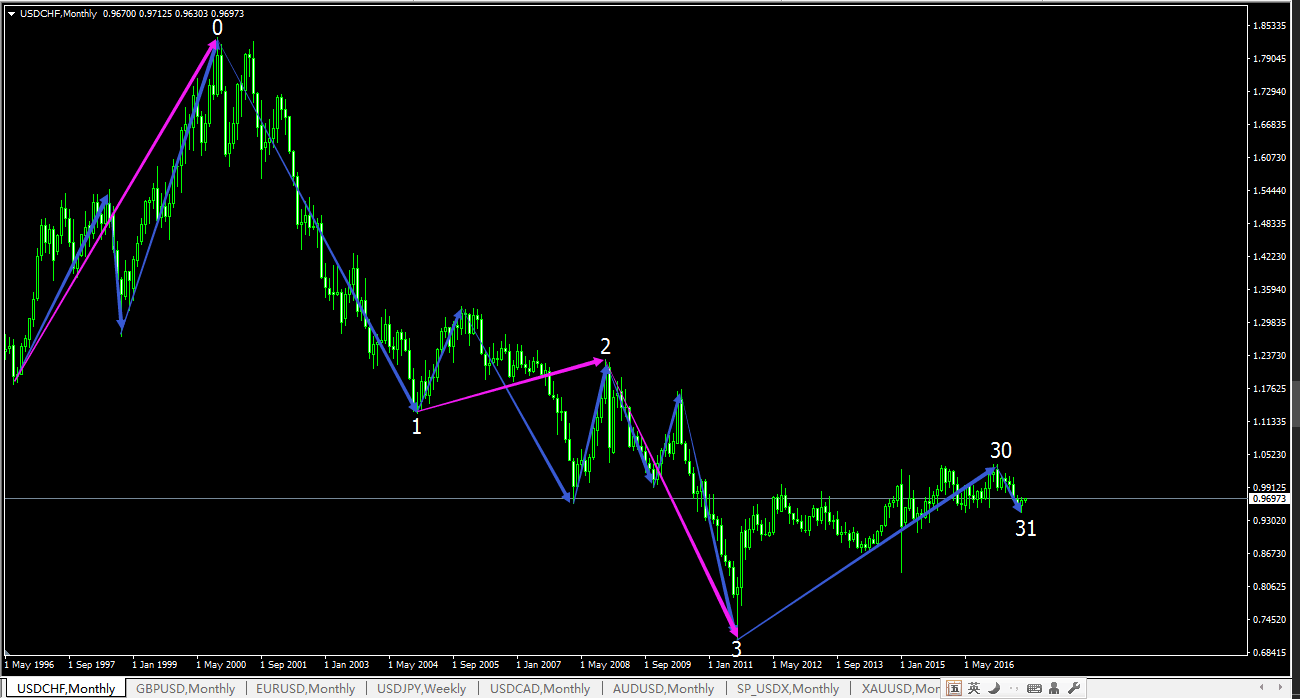Switch to the EURUSD,Monthly tab
Screen dimensions: 1300x699
(305, 688)
